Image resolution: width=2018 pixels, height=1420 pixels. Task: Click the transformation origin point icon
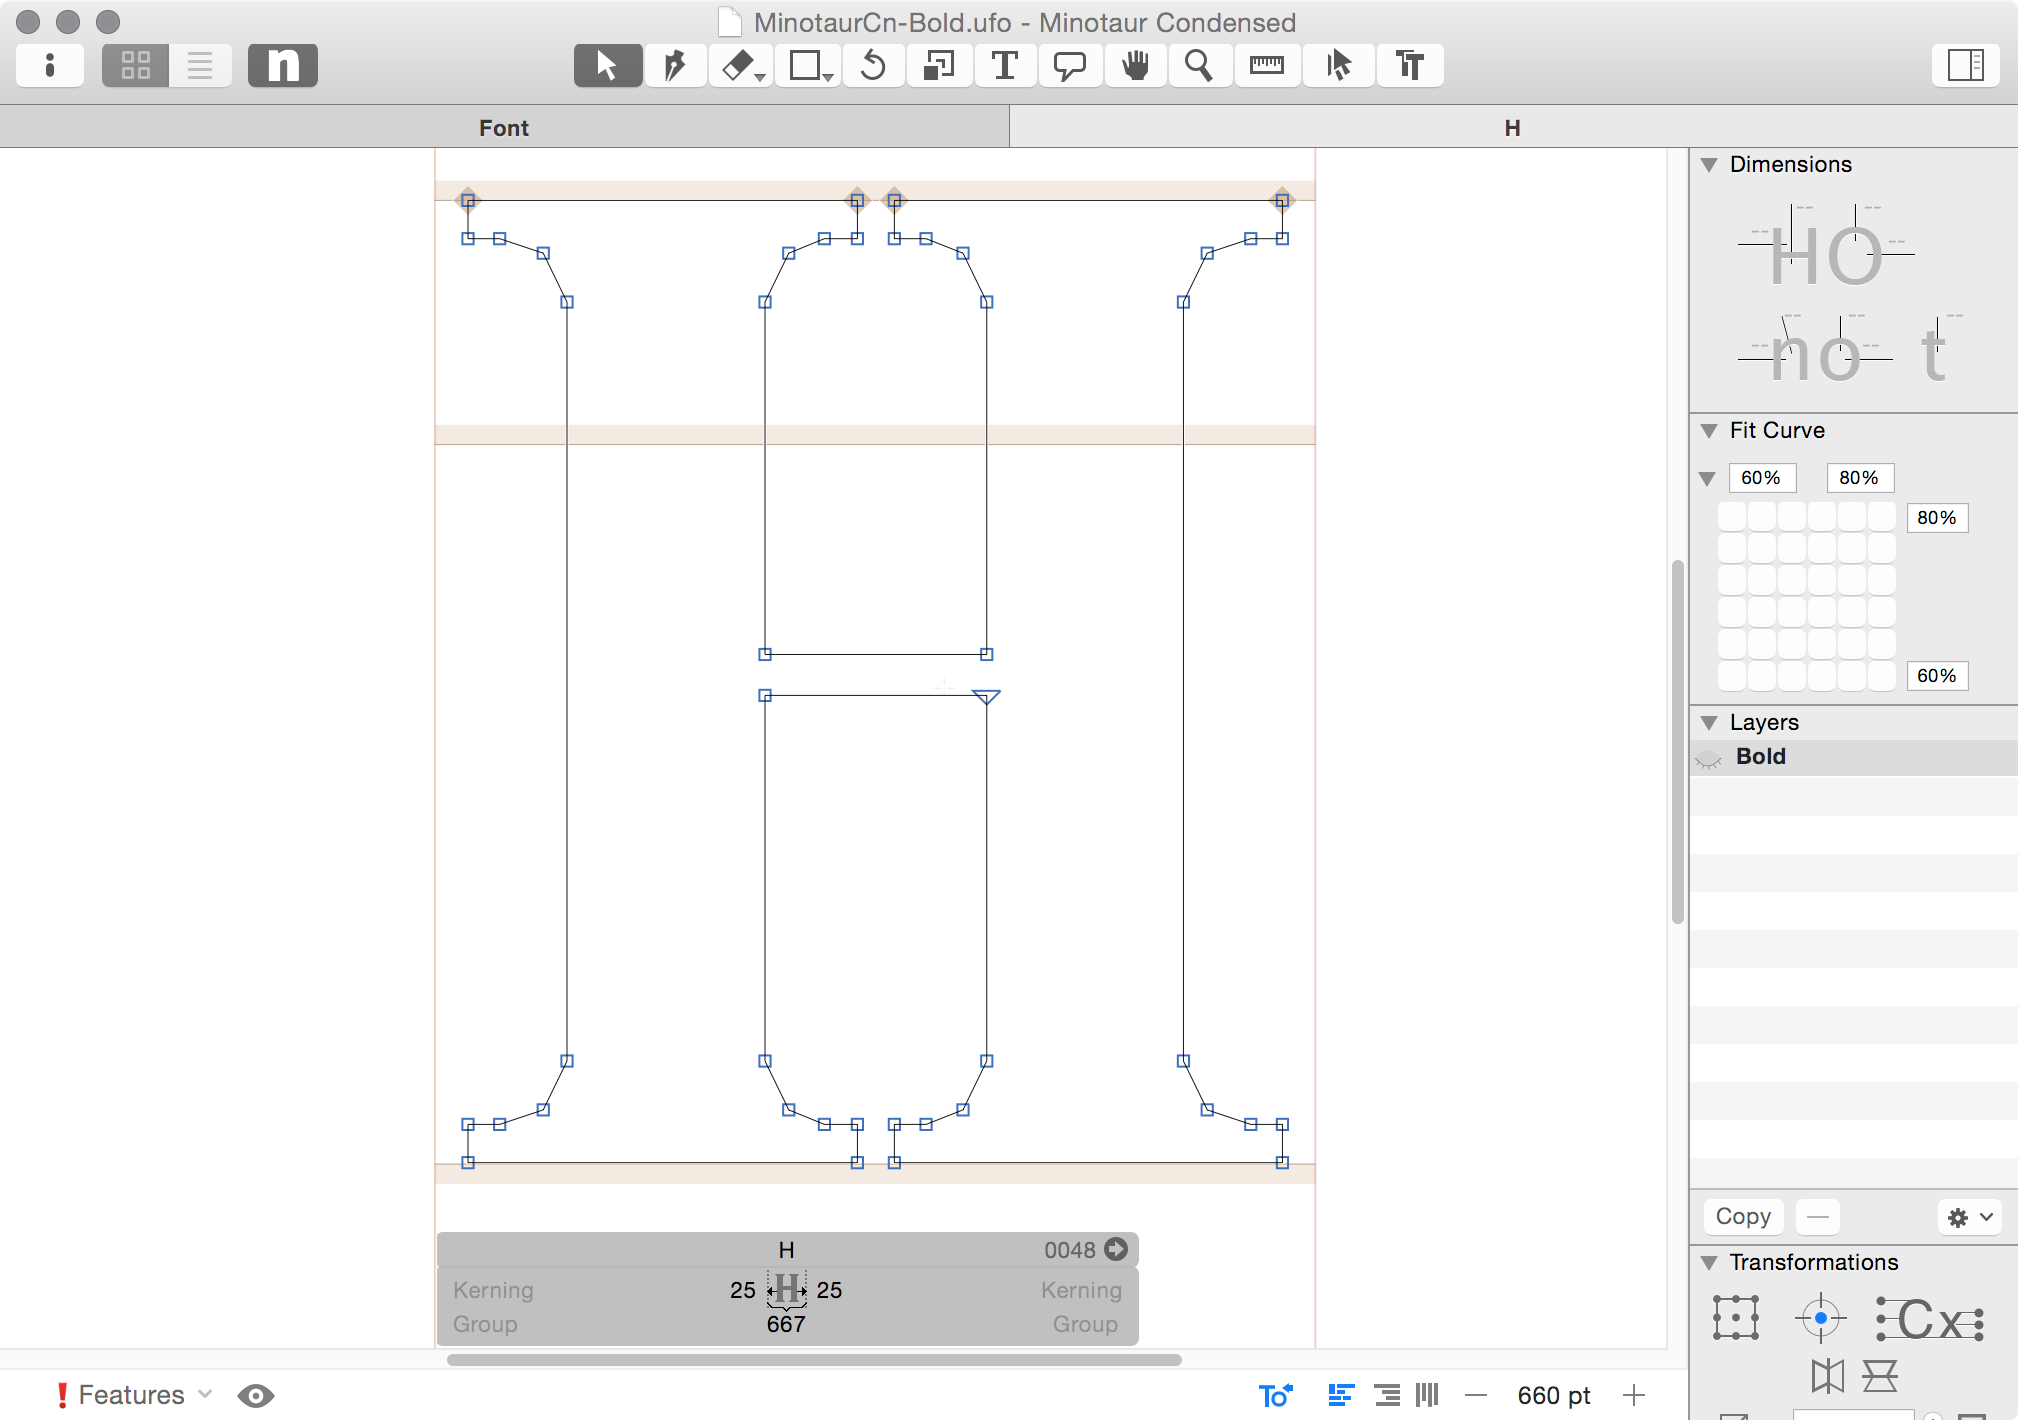tap(1821, 1318)
